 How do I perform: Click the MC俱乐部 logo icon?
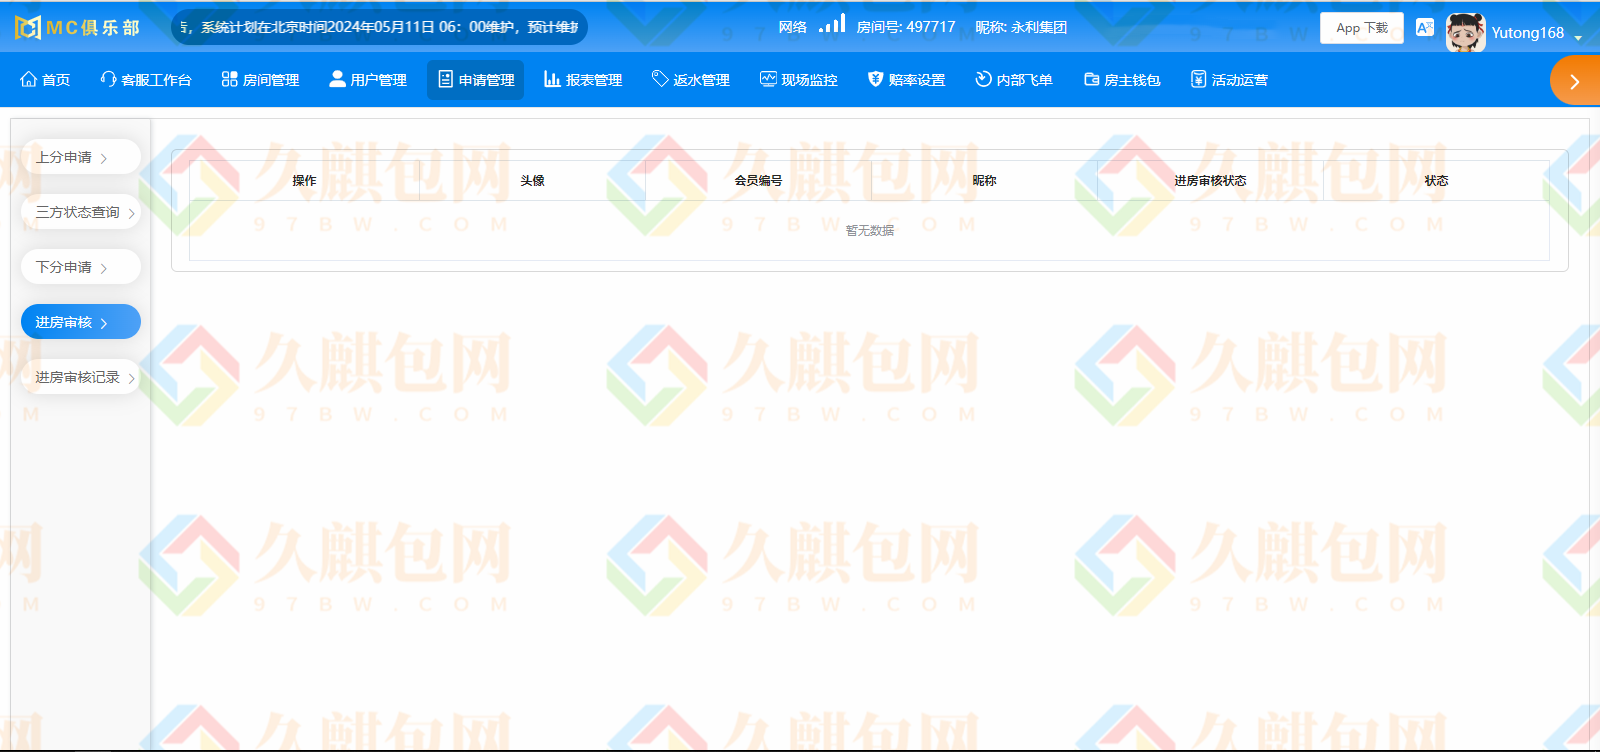pyautogui.click(x=28, y=27)
